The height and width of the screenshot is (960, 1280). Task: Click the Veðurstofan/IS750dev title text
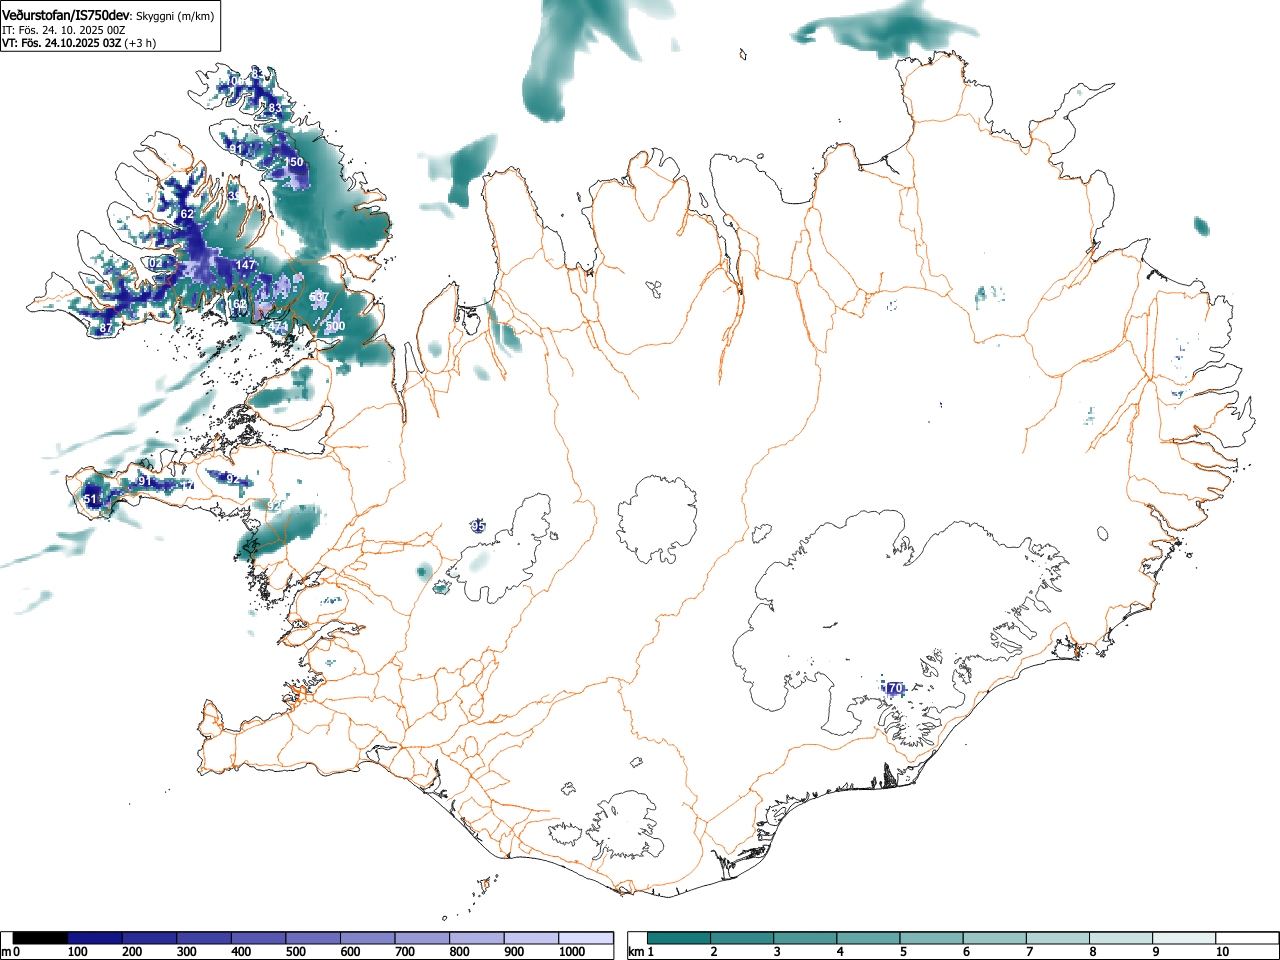coord(66,15)
